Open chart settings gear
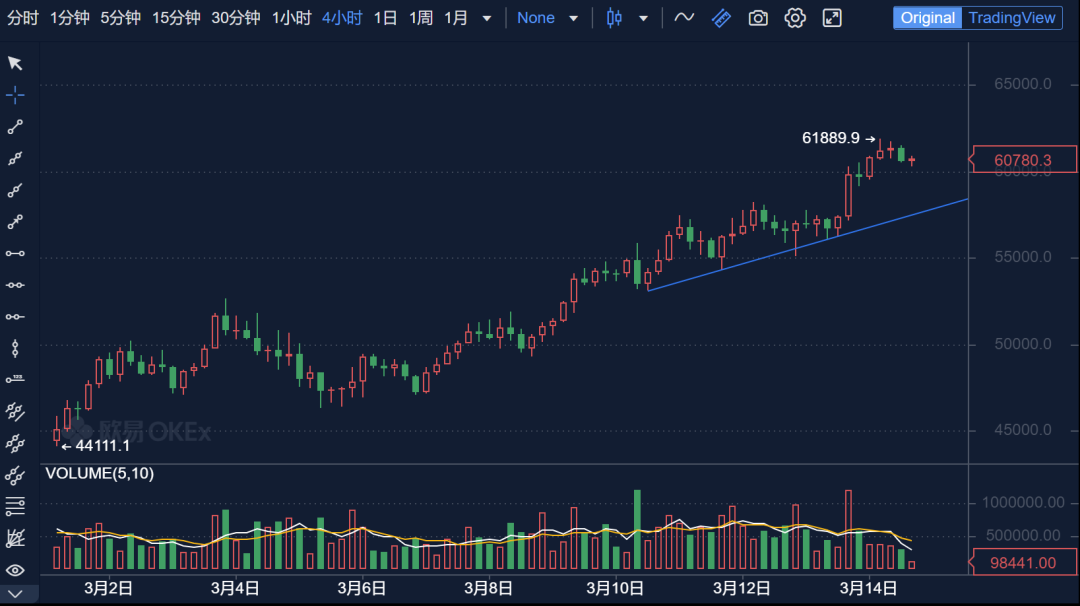The height and width of the screenshot is (606, 1080). (795, 18)
